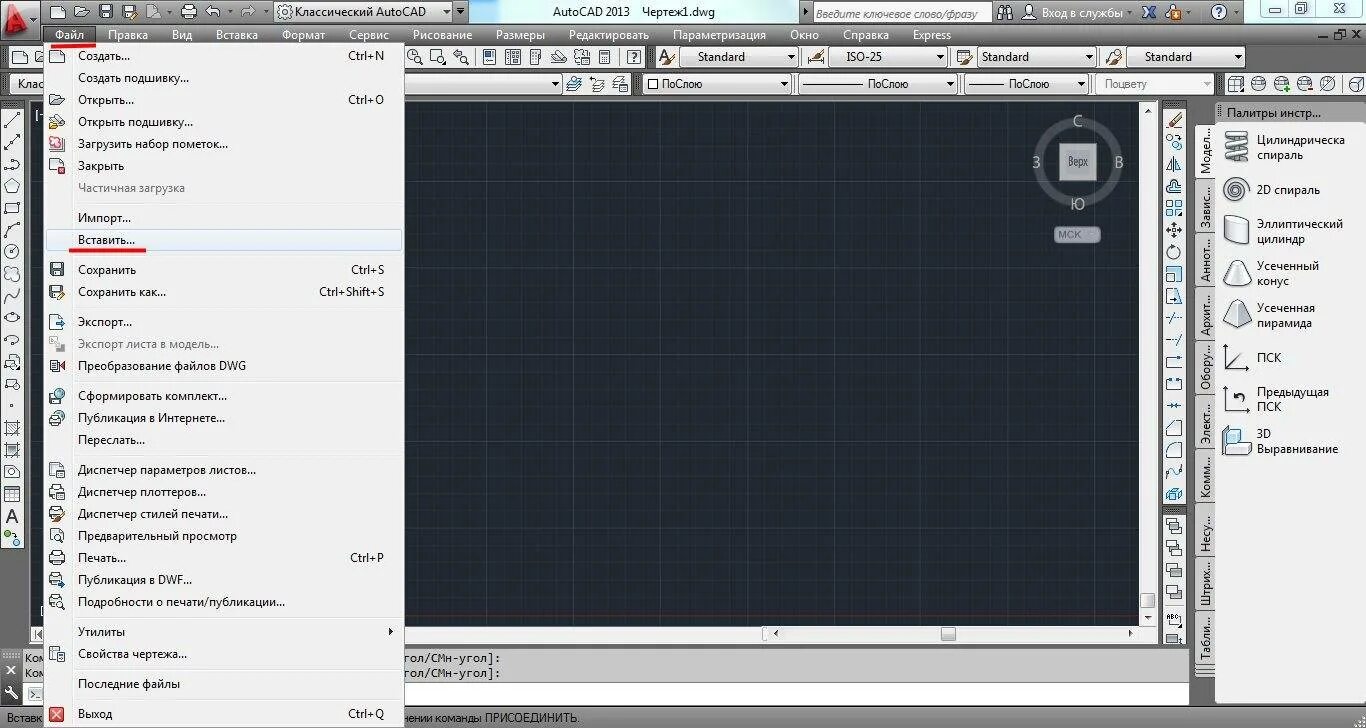Select the multiline Text A tool
Screen dimensions: 1366x728
(12, 516)
